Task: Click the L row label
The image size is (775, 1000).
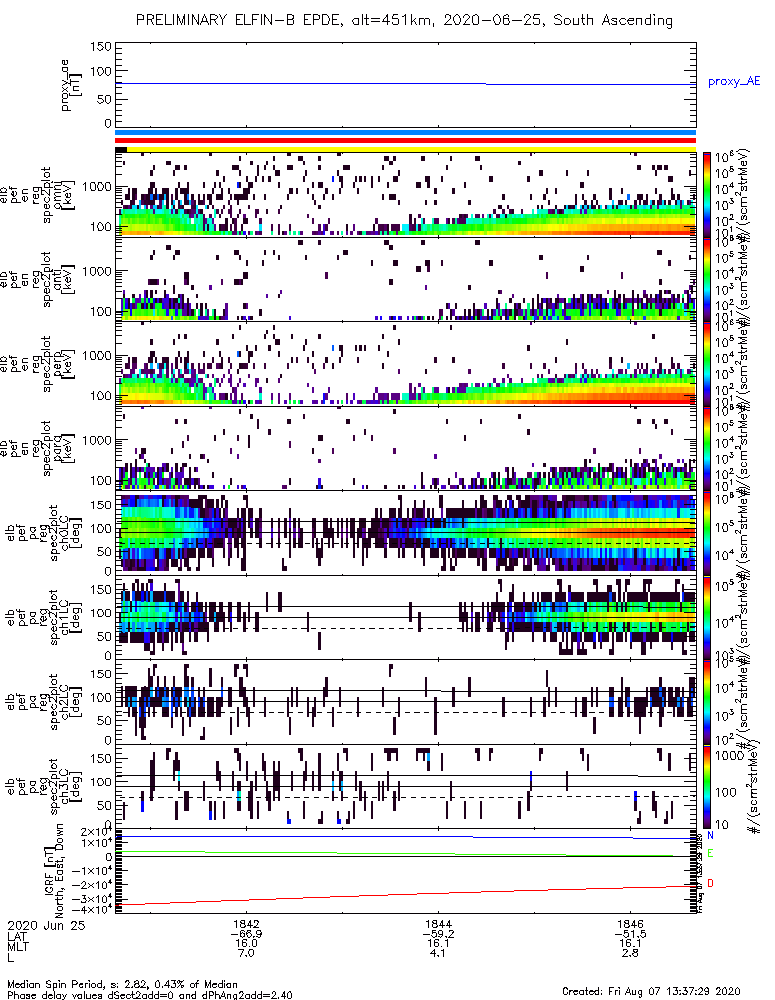Action: coord(10,957)
